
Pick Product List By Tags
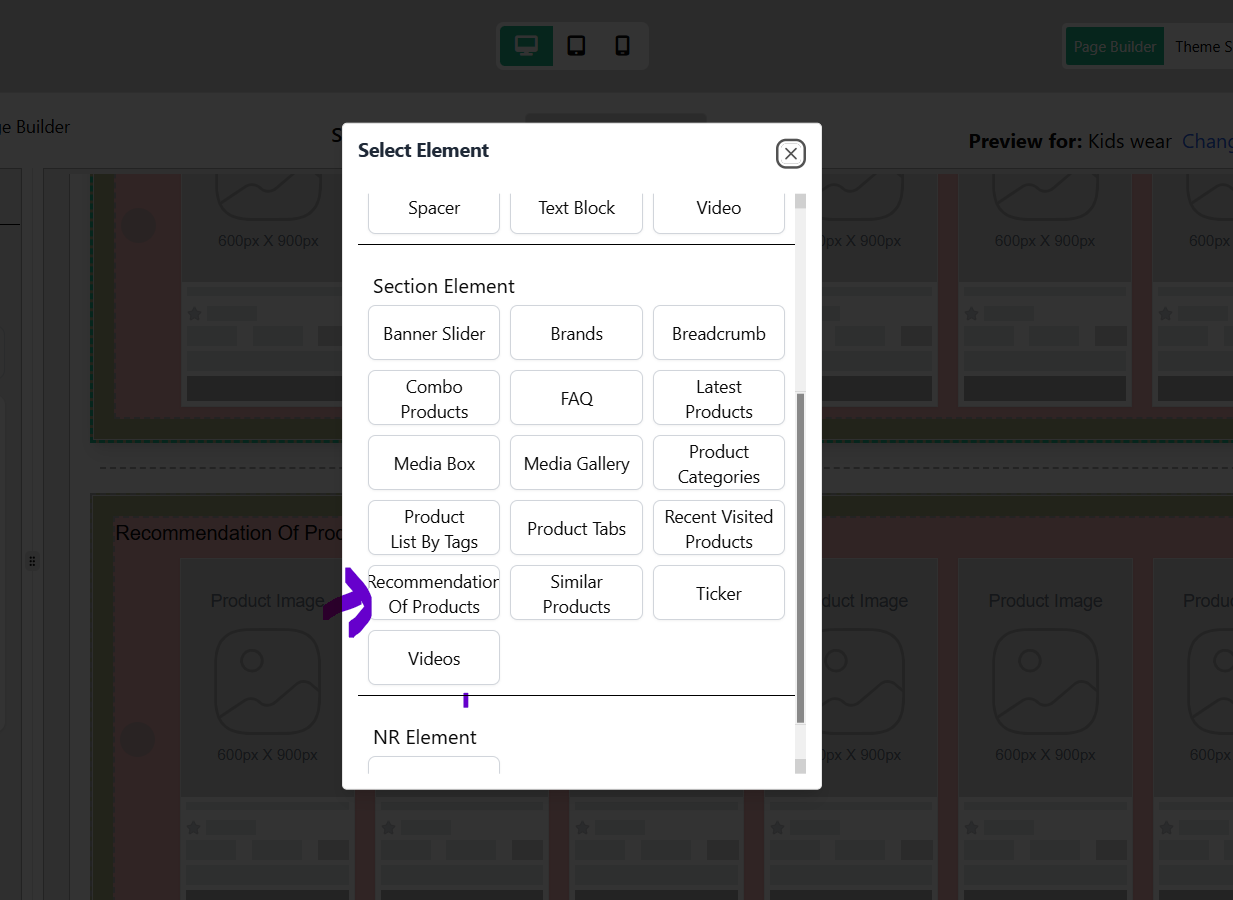click(x=434, y=528)
